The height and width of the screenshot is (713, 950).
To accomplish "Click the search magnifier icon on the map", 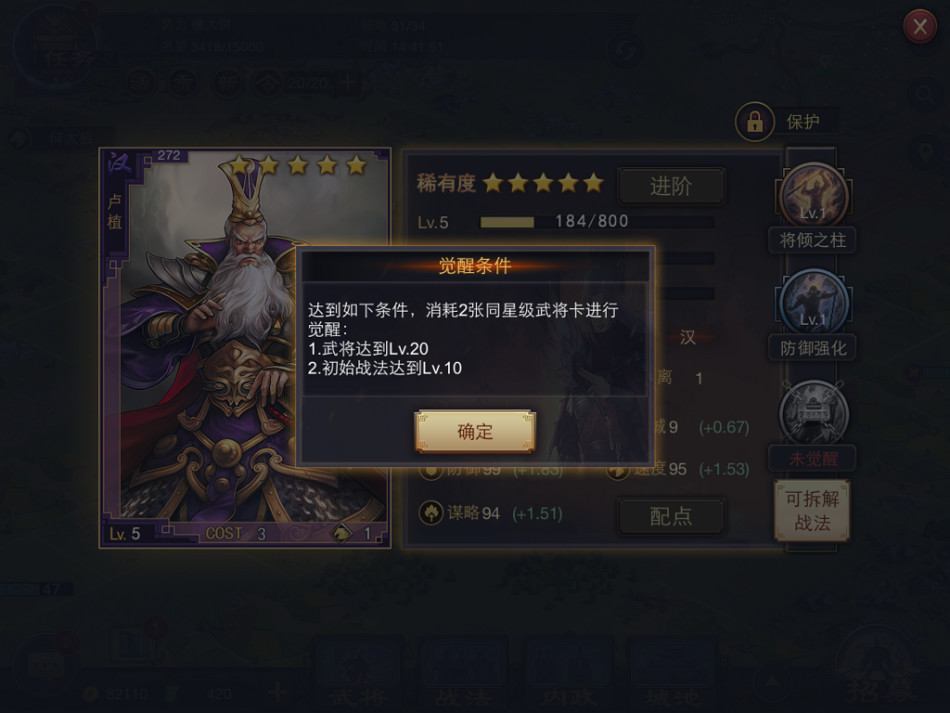I will (x=925, y=93).
